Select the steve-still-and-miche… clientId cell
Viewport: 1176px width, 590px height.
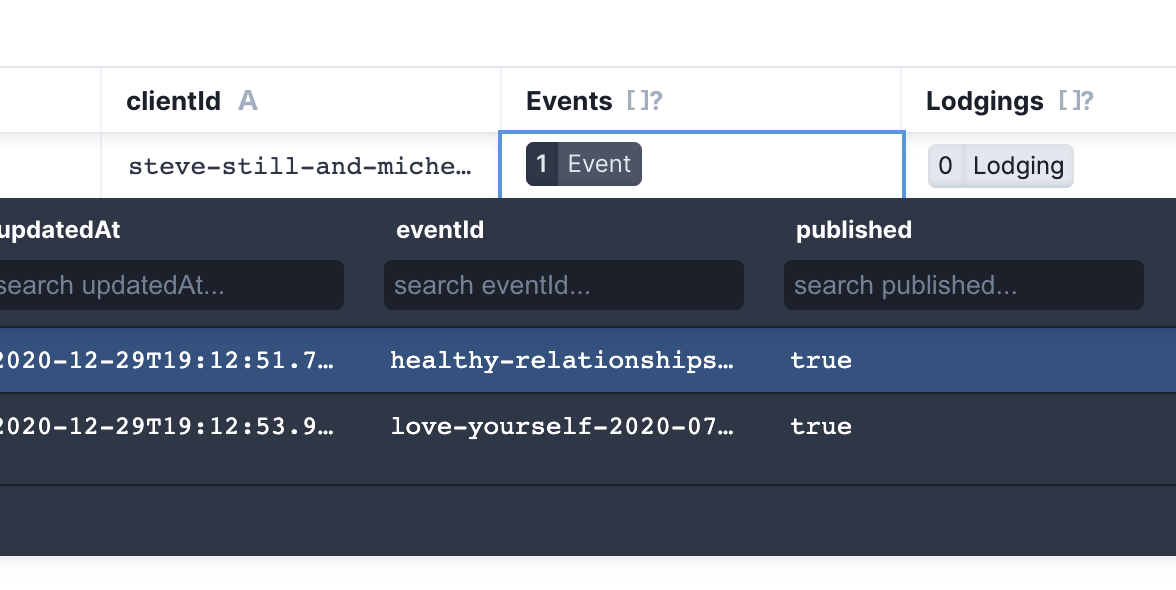pos(301,166)
